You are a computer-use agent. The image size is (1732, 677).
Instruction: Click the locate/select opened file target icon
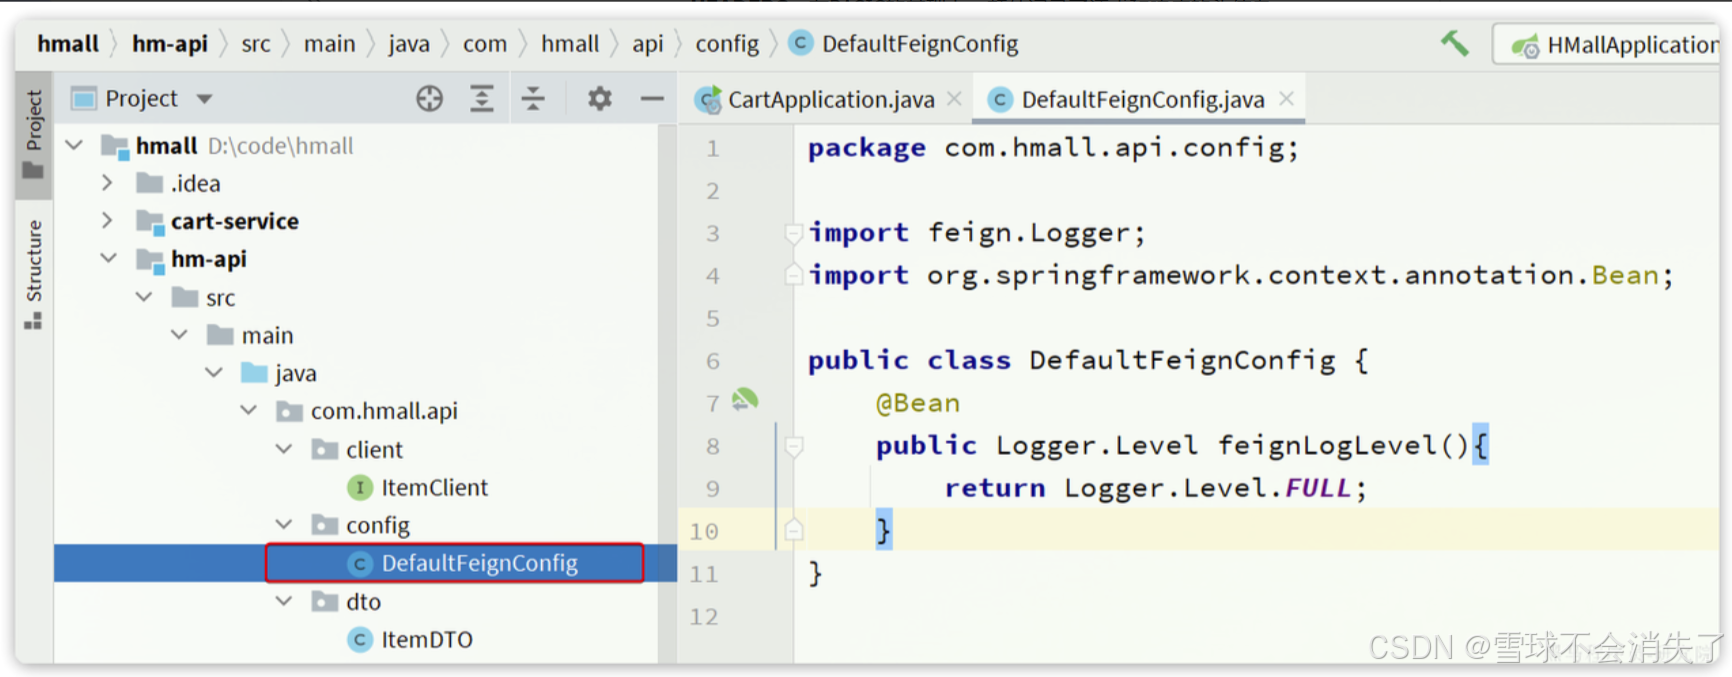(430, 98)
